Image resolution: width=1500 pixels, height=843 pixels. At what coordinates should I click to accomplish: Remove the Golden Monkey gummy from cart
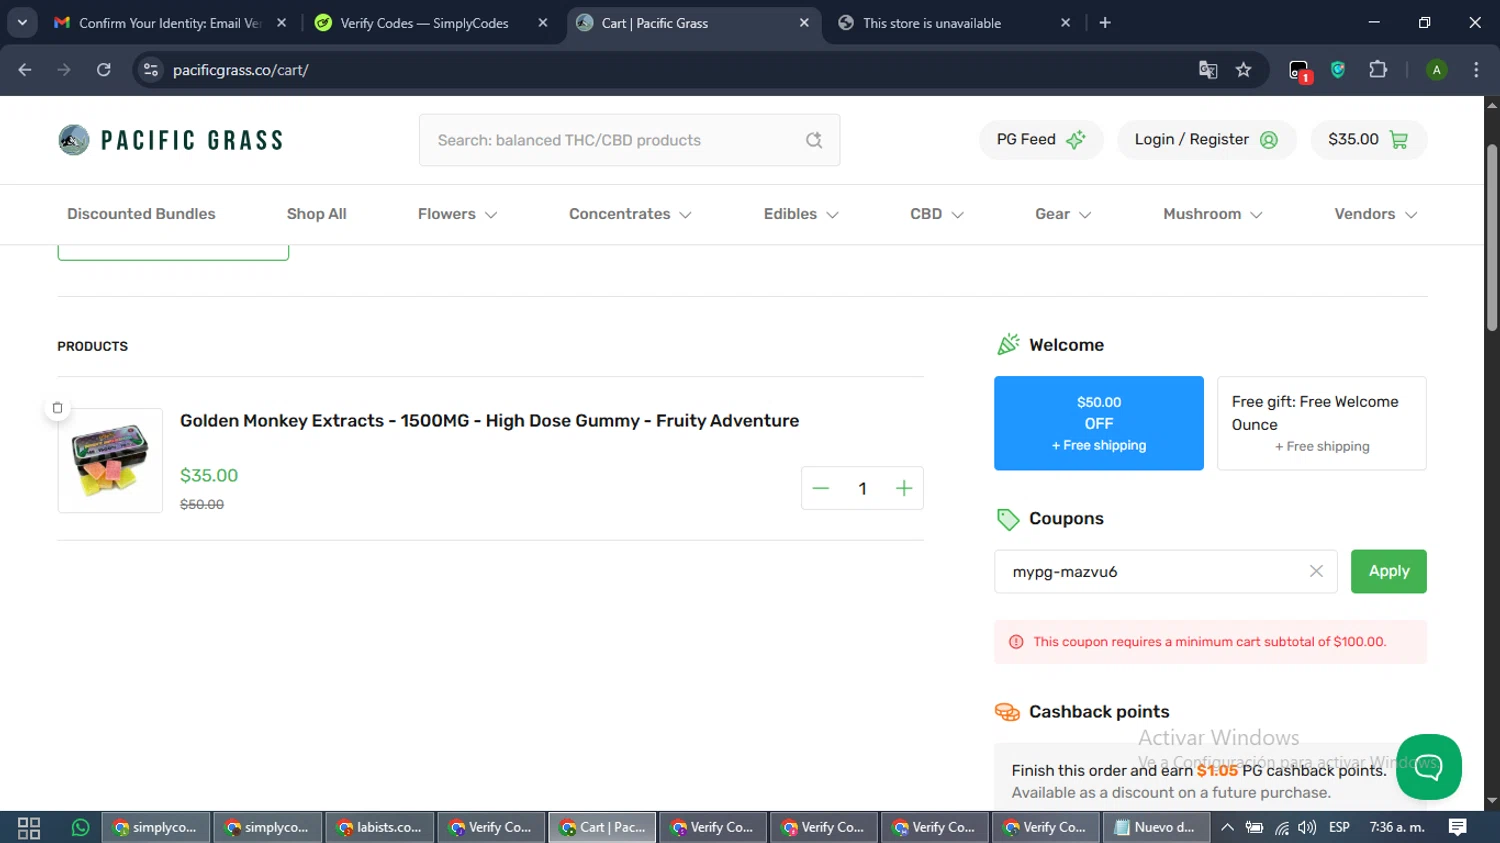point(57,408)
